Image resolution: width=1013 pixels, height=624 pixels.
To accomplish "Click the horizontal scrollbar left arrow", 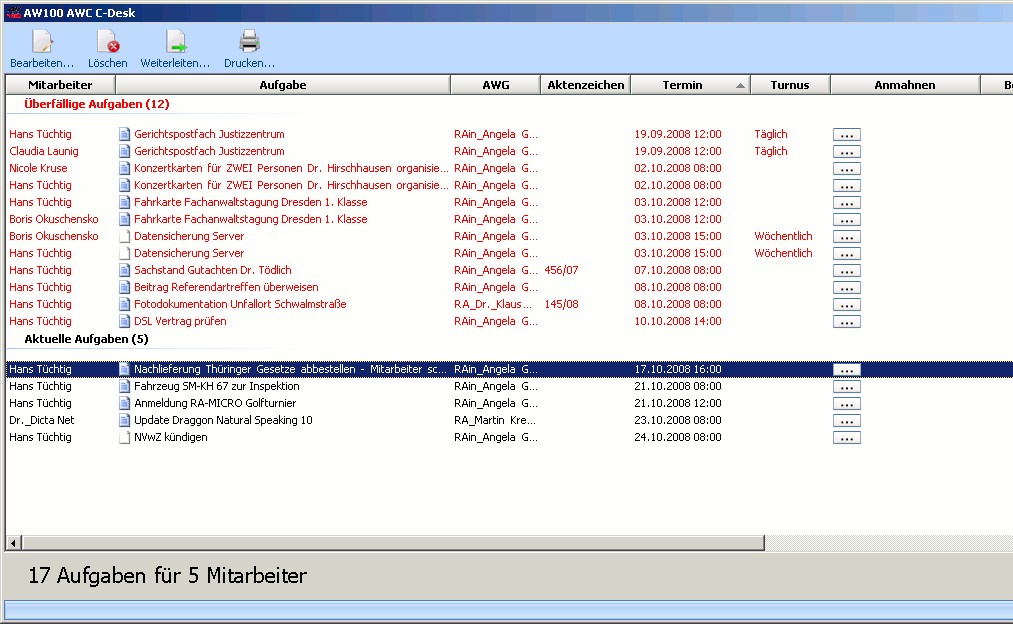I will pyautogui.click(x=14, y=543).
